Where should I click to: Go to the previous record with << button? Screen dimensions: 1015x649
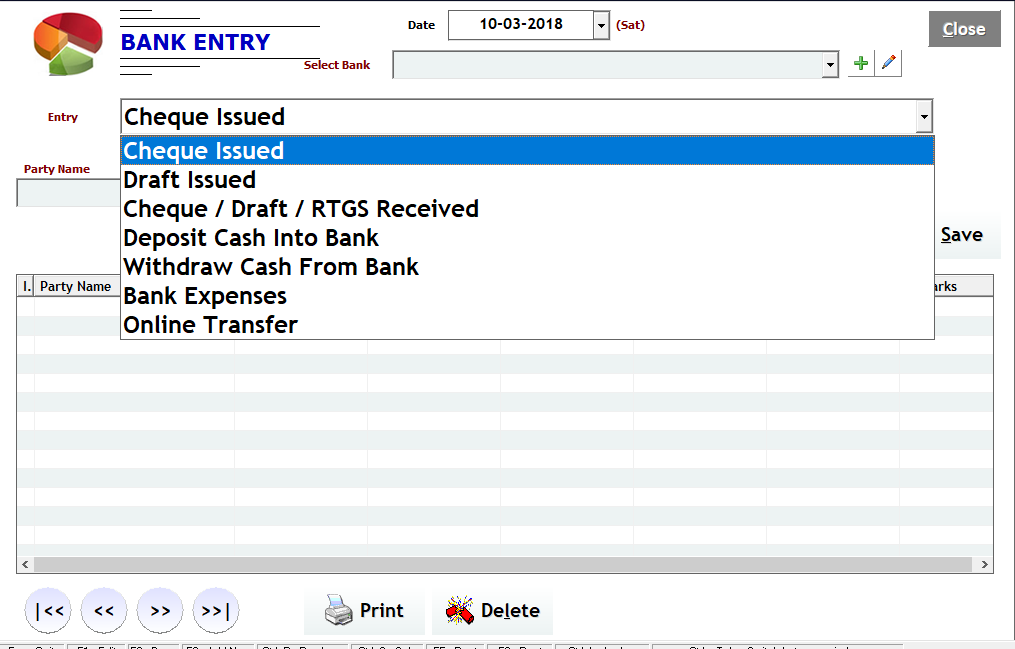[x=104, y=610]
